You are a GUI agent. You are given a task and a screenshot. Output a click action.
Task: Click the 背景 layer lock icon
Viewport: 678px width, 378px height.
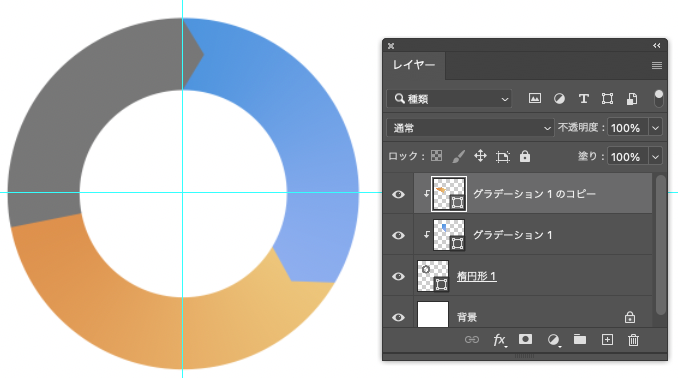click(x=630, y=317)
